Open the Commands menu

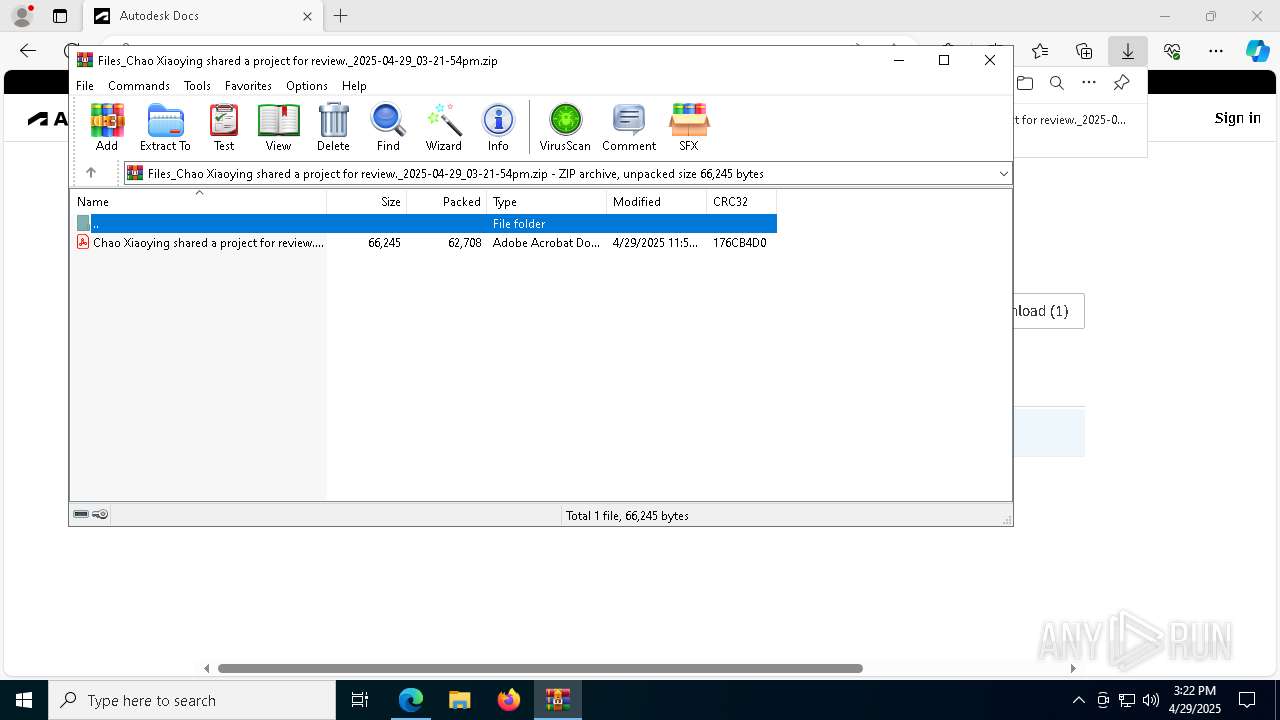point(139,86)
